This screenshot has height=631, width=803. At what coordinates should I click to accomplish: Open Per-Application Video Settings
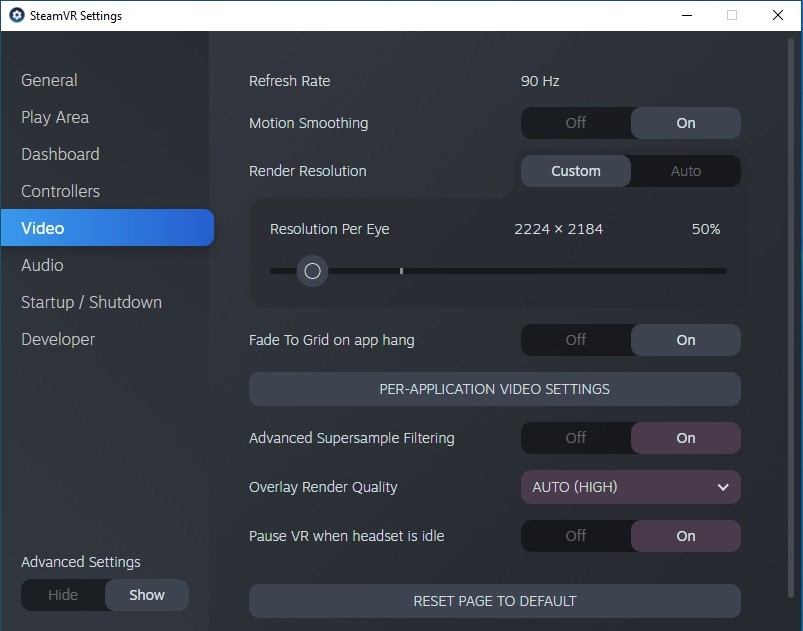pyautogui.click(x=495, y=389)
